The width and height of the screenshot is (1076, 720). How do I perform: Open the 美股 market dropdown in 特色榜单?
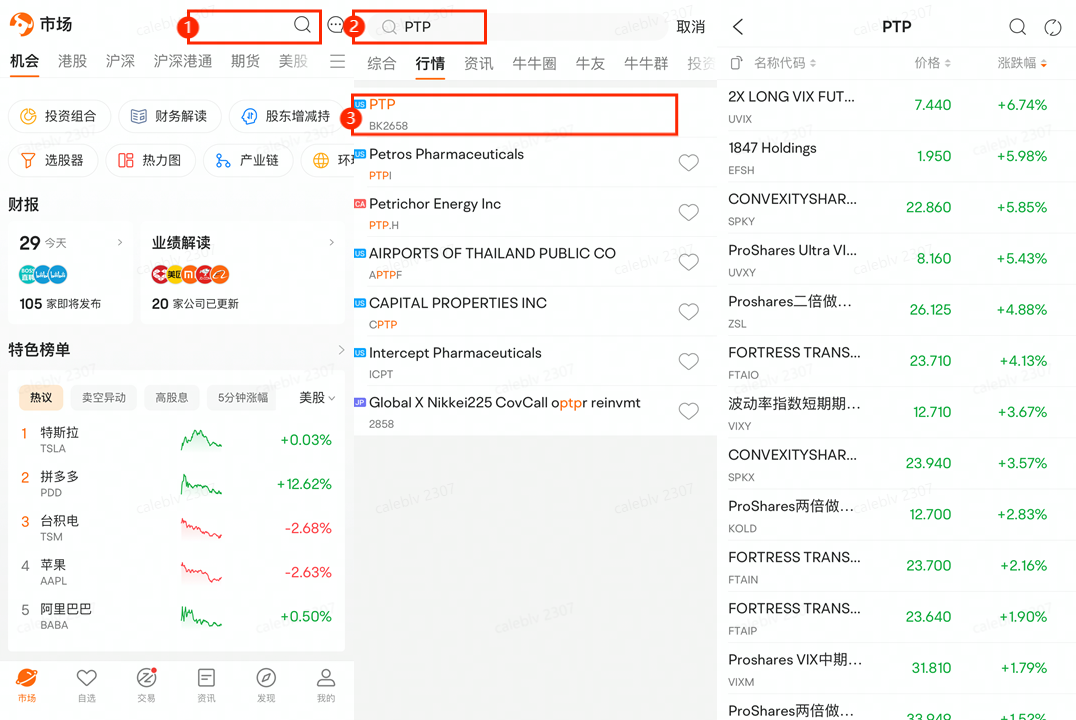click(x=317, y=398)
